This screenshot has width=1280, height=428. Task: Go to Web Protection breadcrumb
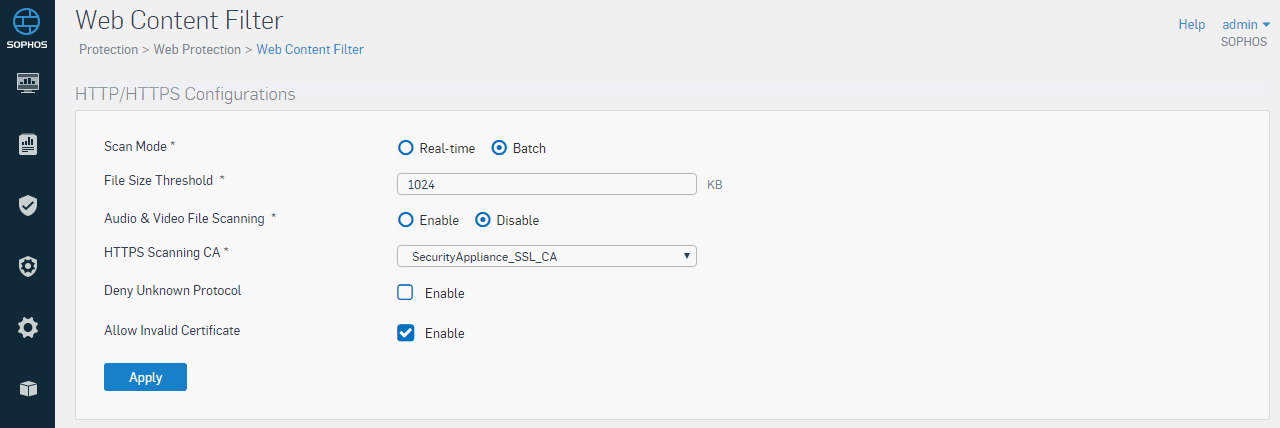point(197,49)
